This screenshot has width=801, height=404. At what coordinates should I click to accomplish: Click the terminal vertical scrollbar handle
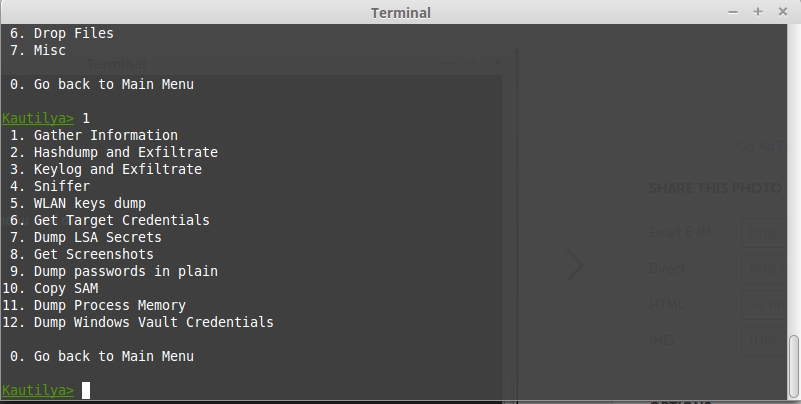[x=793, y=366]
